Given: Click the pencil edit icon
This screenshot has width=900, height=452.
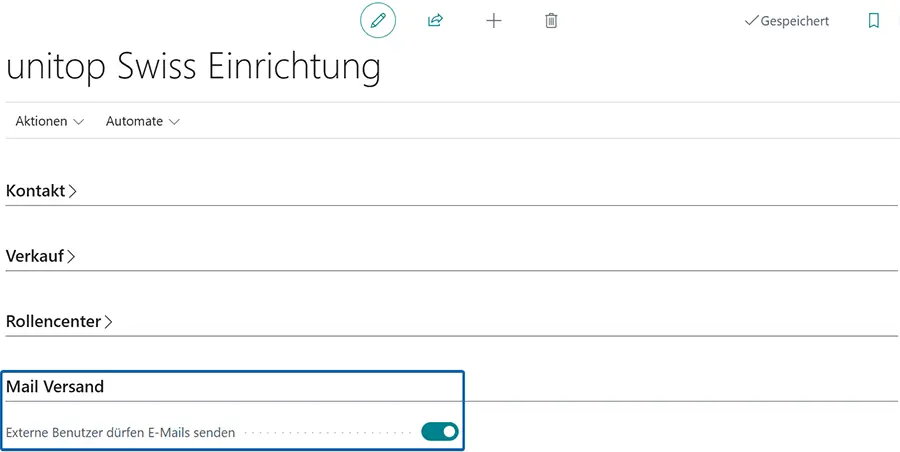Looking at the screenshot, I should tap(378, 21).
